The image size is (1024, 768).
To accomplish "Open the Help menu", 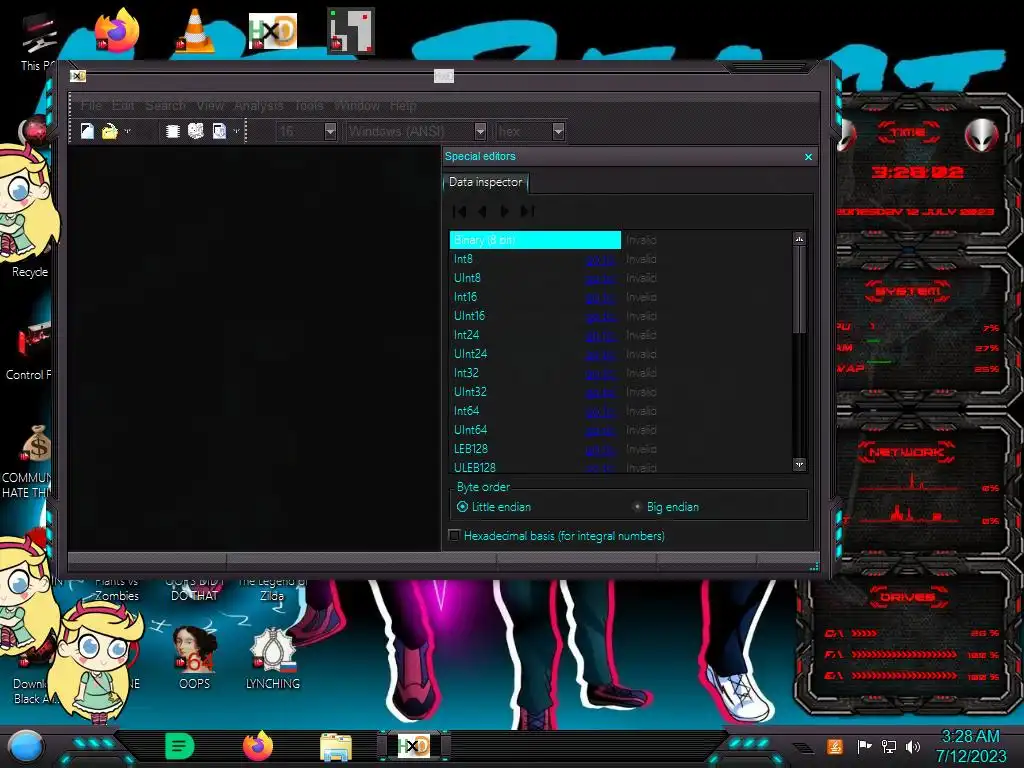I will pyautogui.click(x=403, y=105).
